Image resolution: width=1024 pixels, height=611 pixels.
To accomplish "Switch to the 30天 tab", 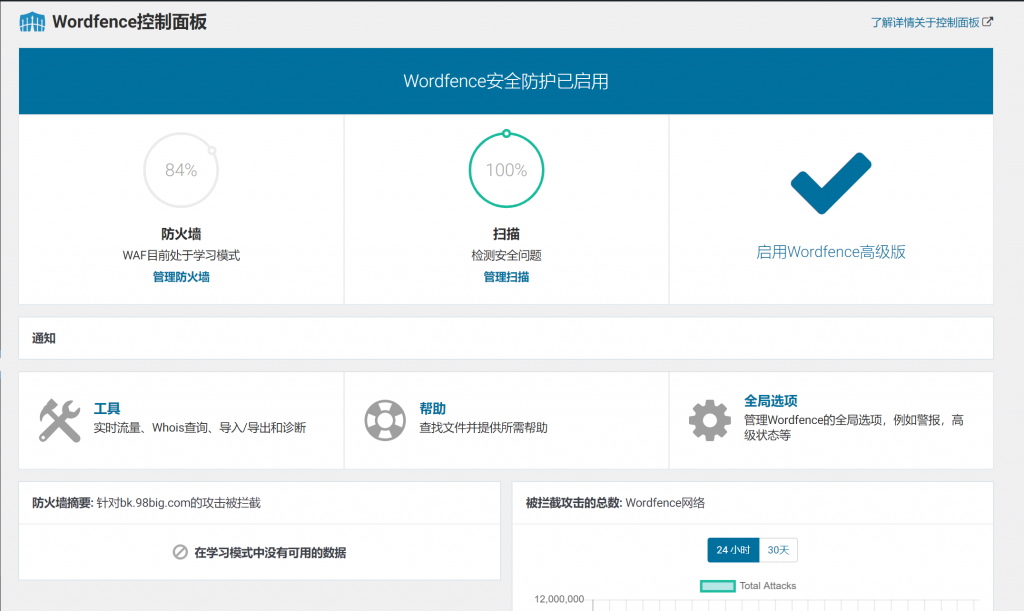I will click(x=778, y=550).
